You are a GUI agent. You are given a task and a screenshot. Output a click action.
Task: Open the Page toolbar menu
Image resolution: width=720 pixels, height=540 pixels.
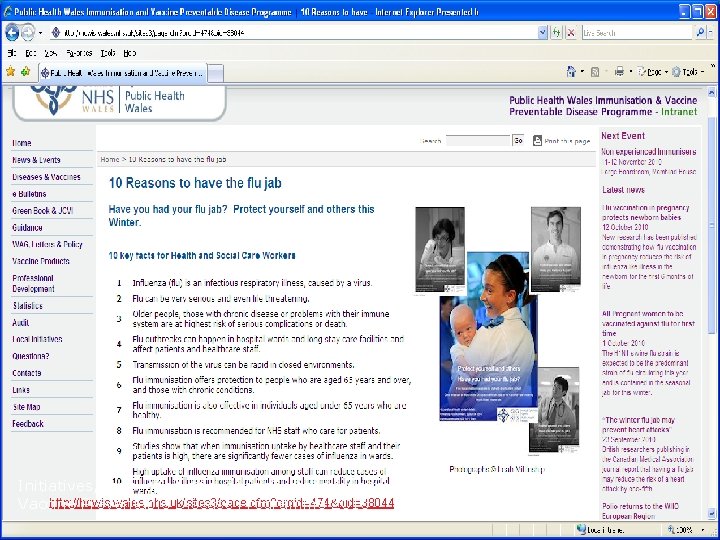pos(652,72)
